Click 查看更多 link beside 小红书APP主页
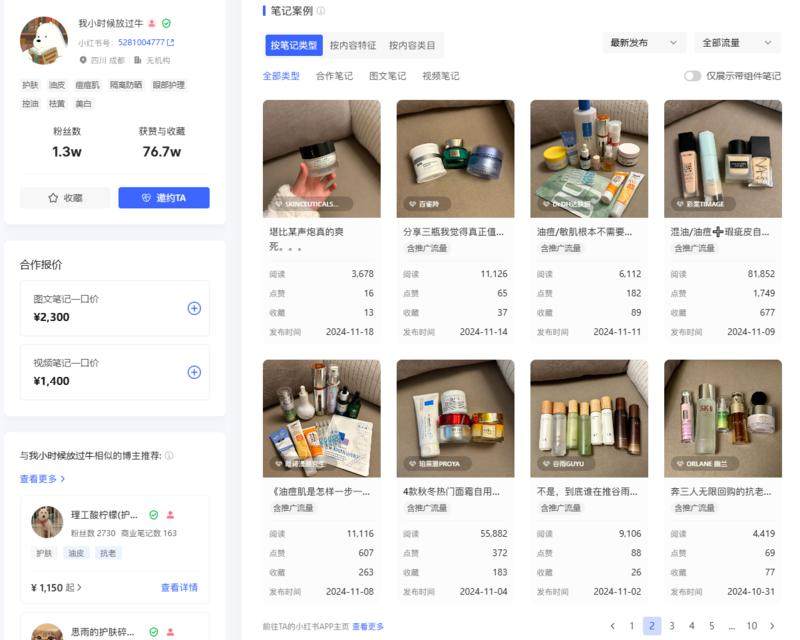Viewport: 800px width, 640px height. [368, 626]
